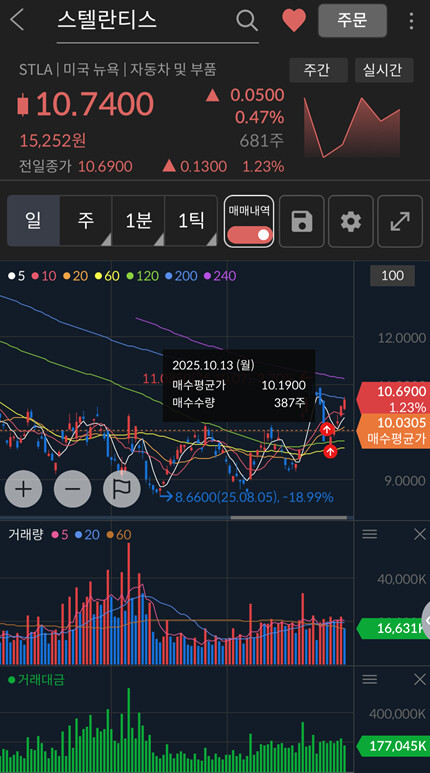Close the 거래대금 panel
430x773 pixels.
click(x=420, y=680)
